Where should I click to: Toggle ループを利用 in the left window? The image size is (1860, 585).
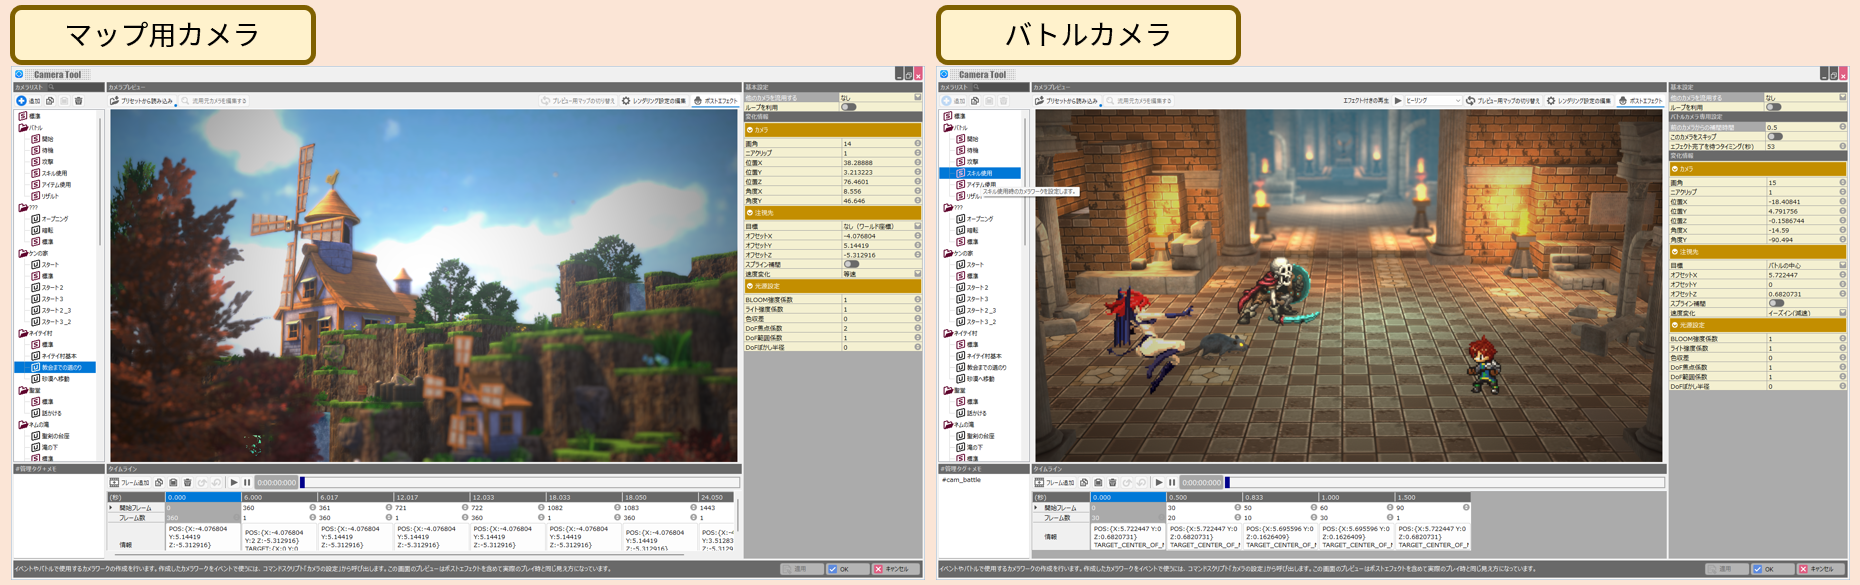pyautogui.click(x=849, y=108)
